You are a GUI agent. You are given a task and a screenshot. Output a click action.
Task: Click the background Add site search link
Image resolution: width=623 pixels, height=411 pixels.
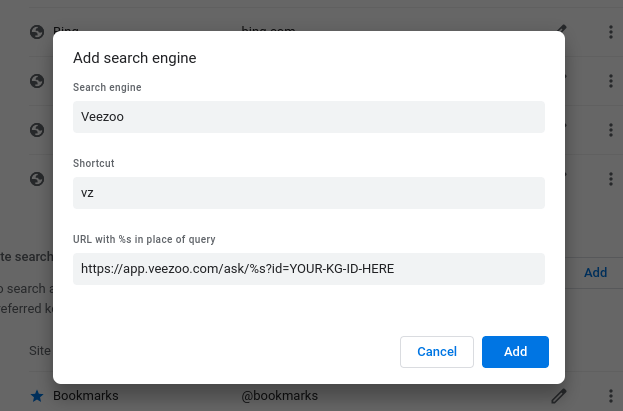595,272
